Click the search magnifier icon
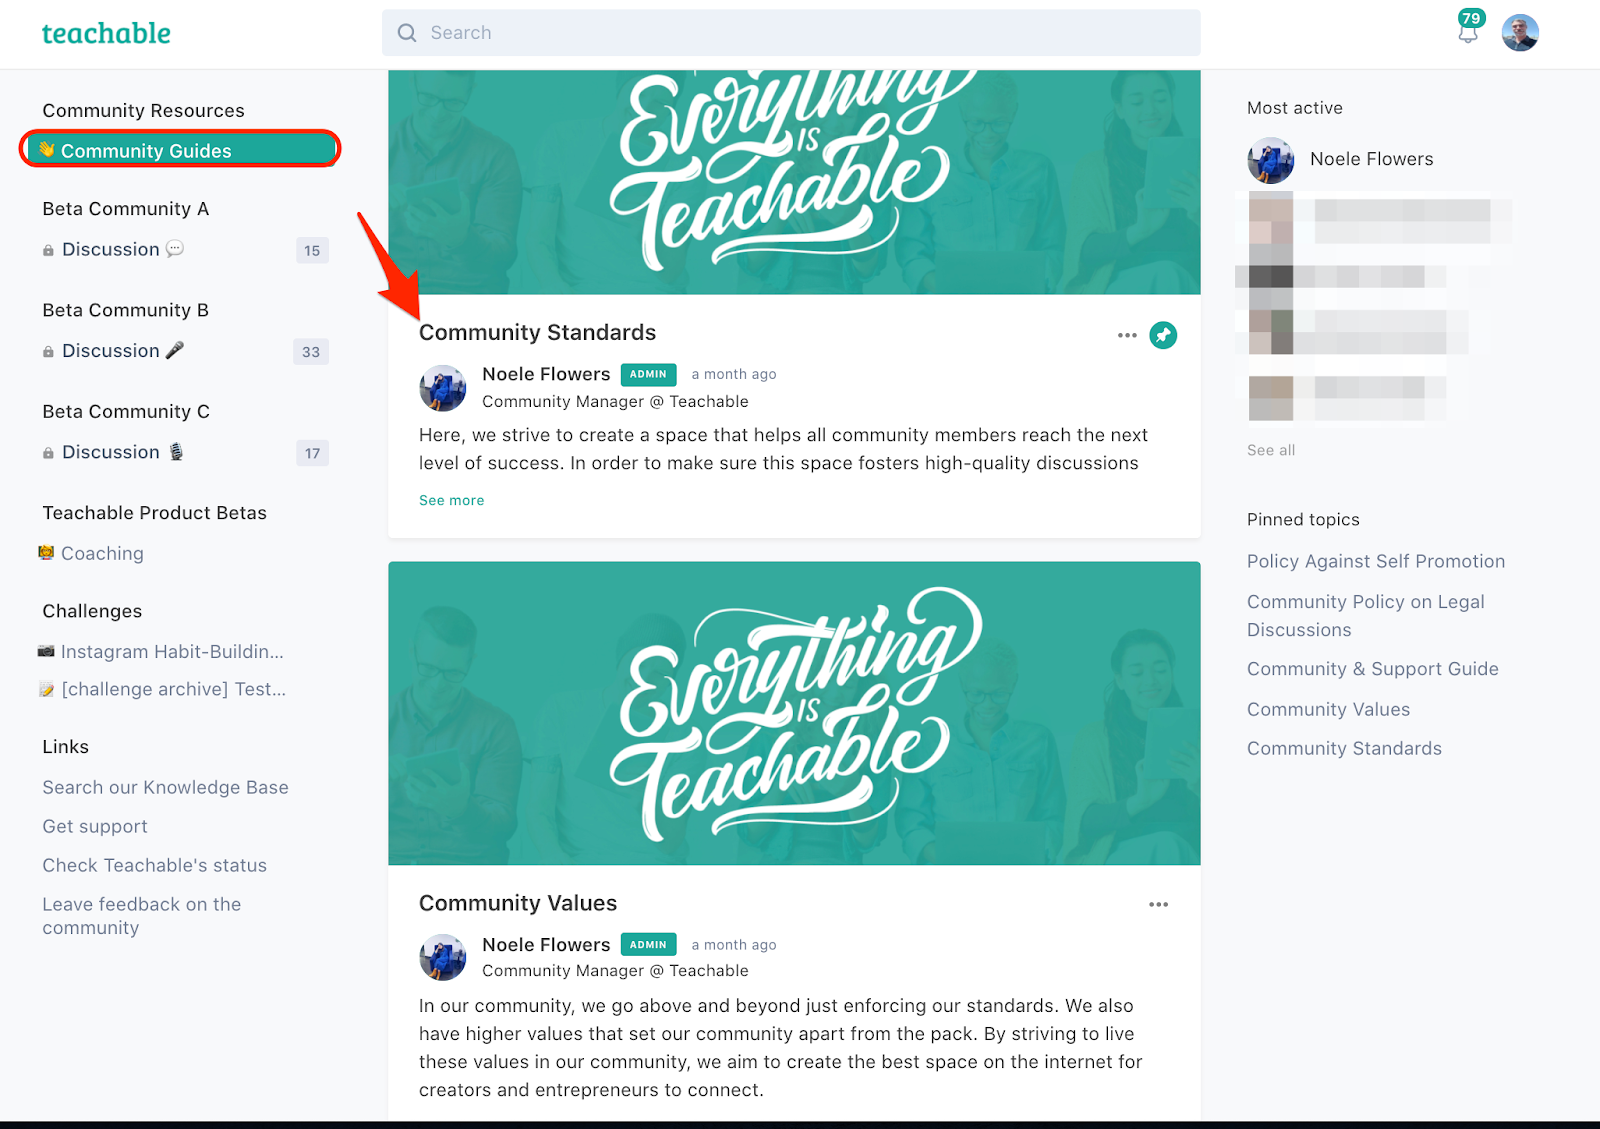 [407, 33]
